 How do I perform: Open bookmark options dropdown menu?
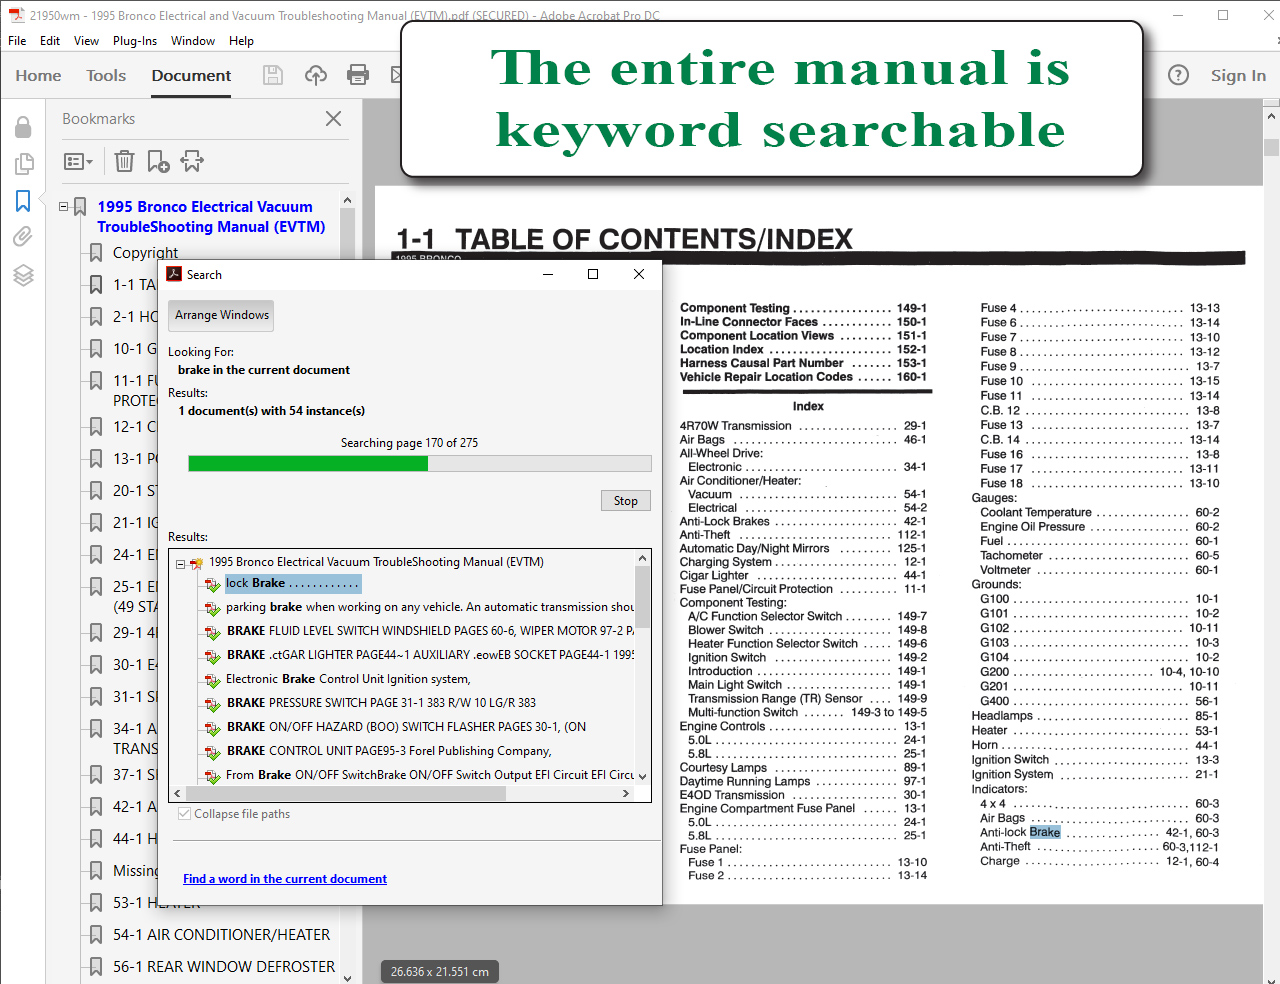(x=78, y=161)
